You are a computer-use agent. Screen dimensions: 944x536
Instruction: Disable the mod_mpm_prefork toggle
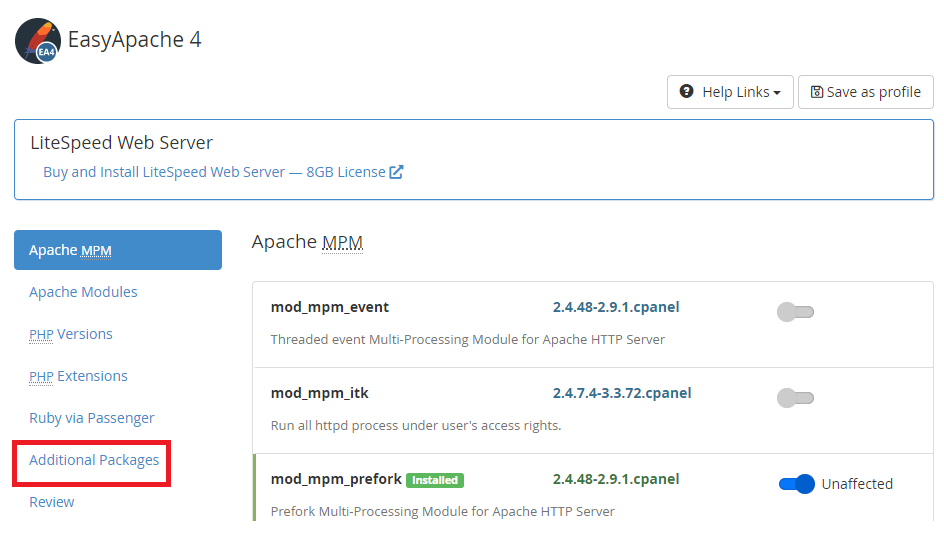pos(796,484)
